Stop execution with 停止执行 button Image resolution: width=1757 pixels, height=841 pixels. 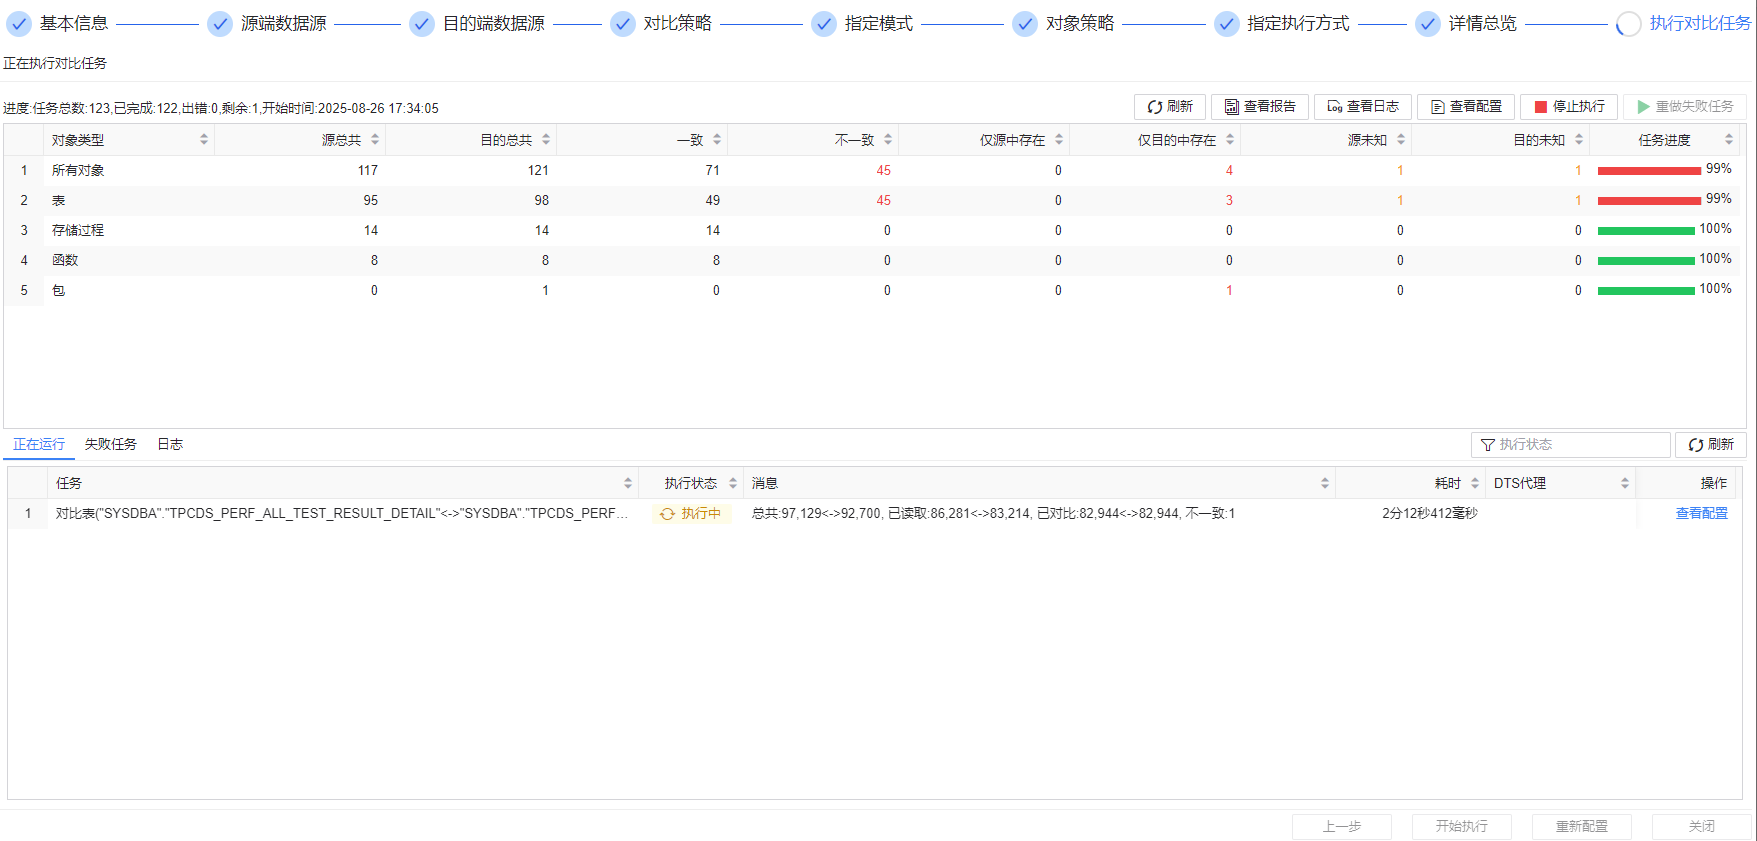1569,107
